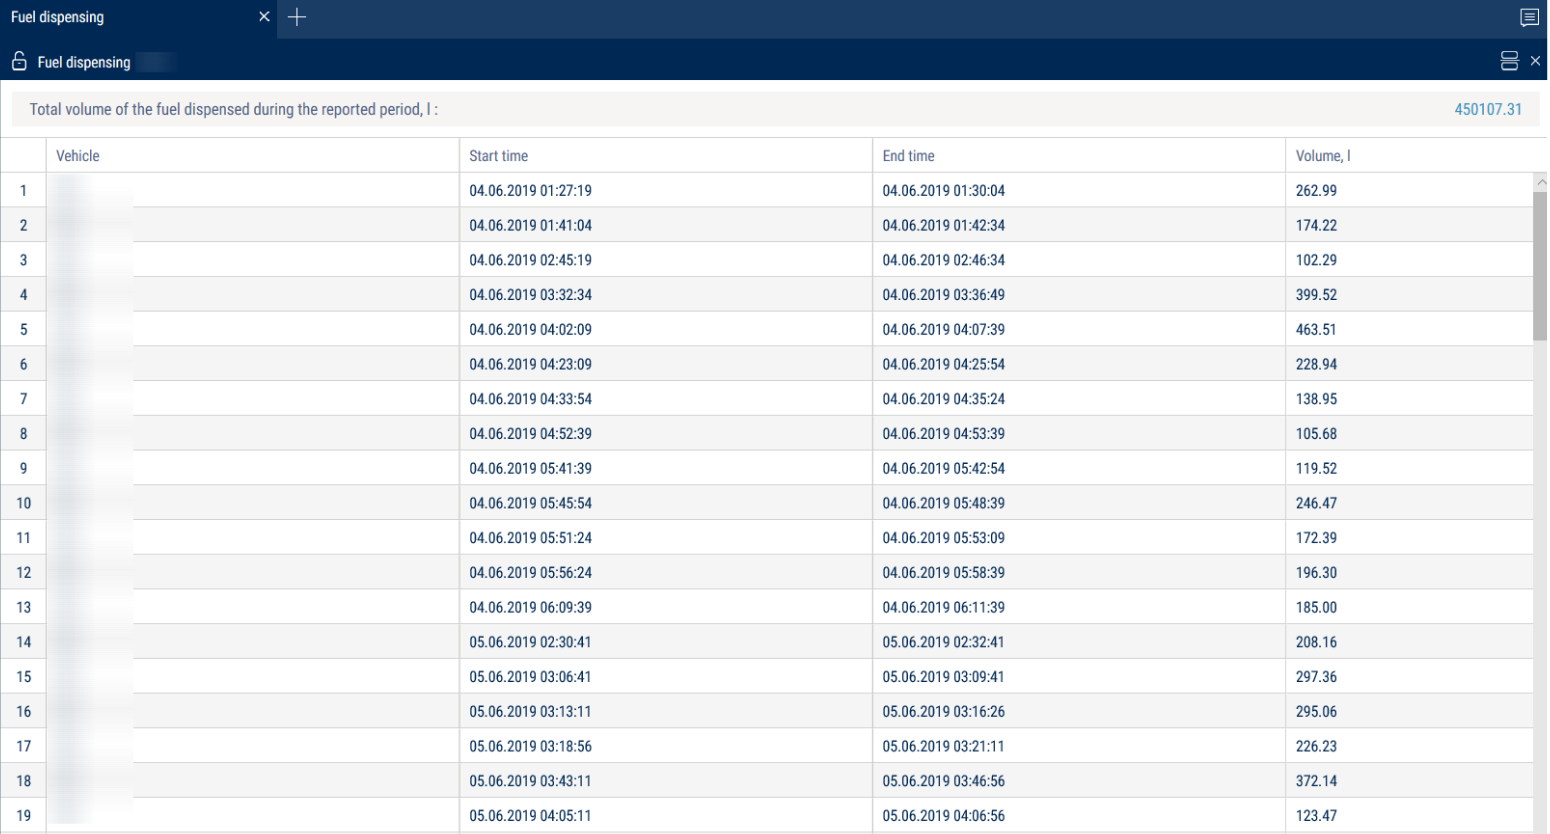Switch panel layout with the split-view icon

pyautogui.click(x=1509, y=61)
